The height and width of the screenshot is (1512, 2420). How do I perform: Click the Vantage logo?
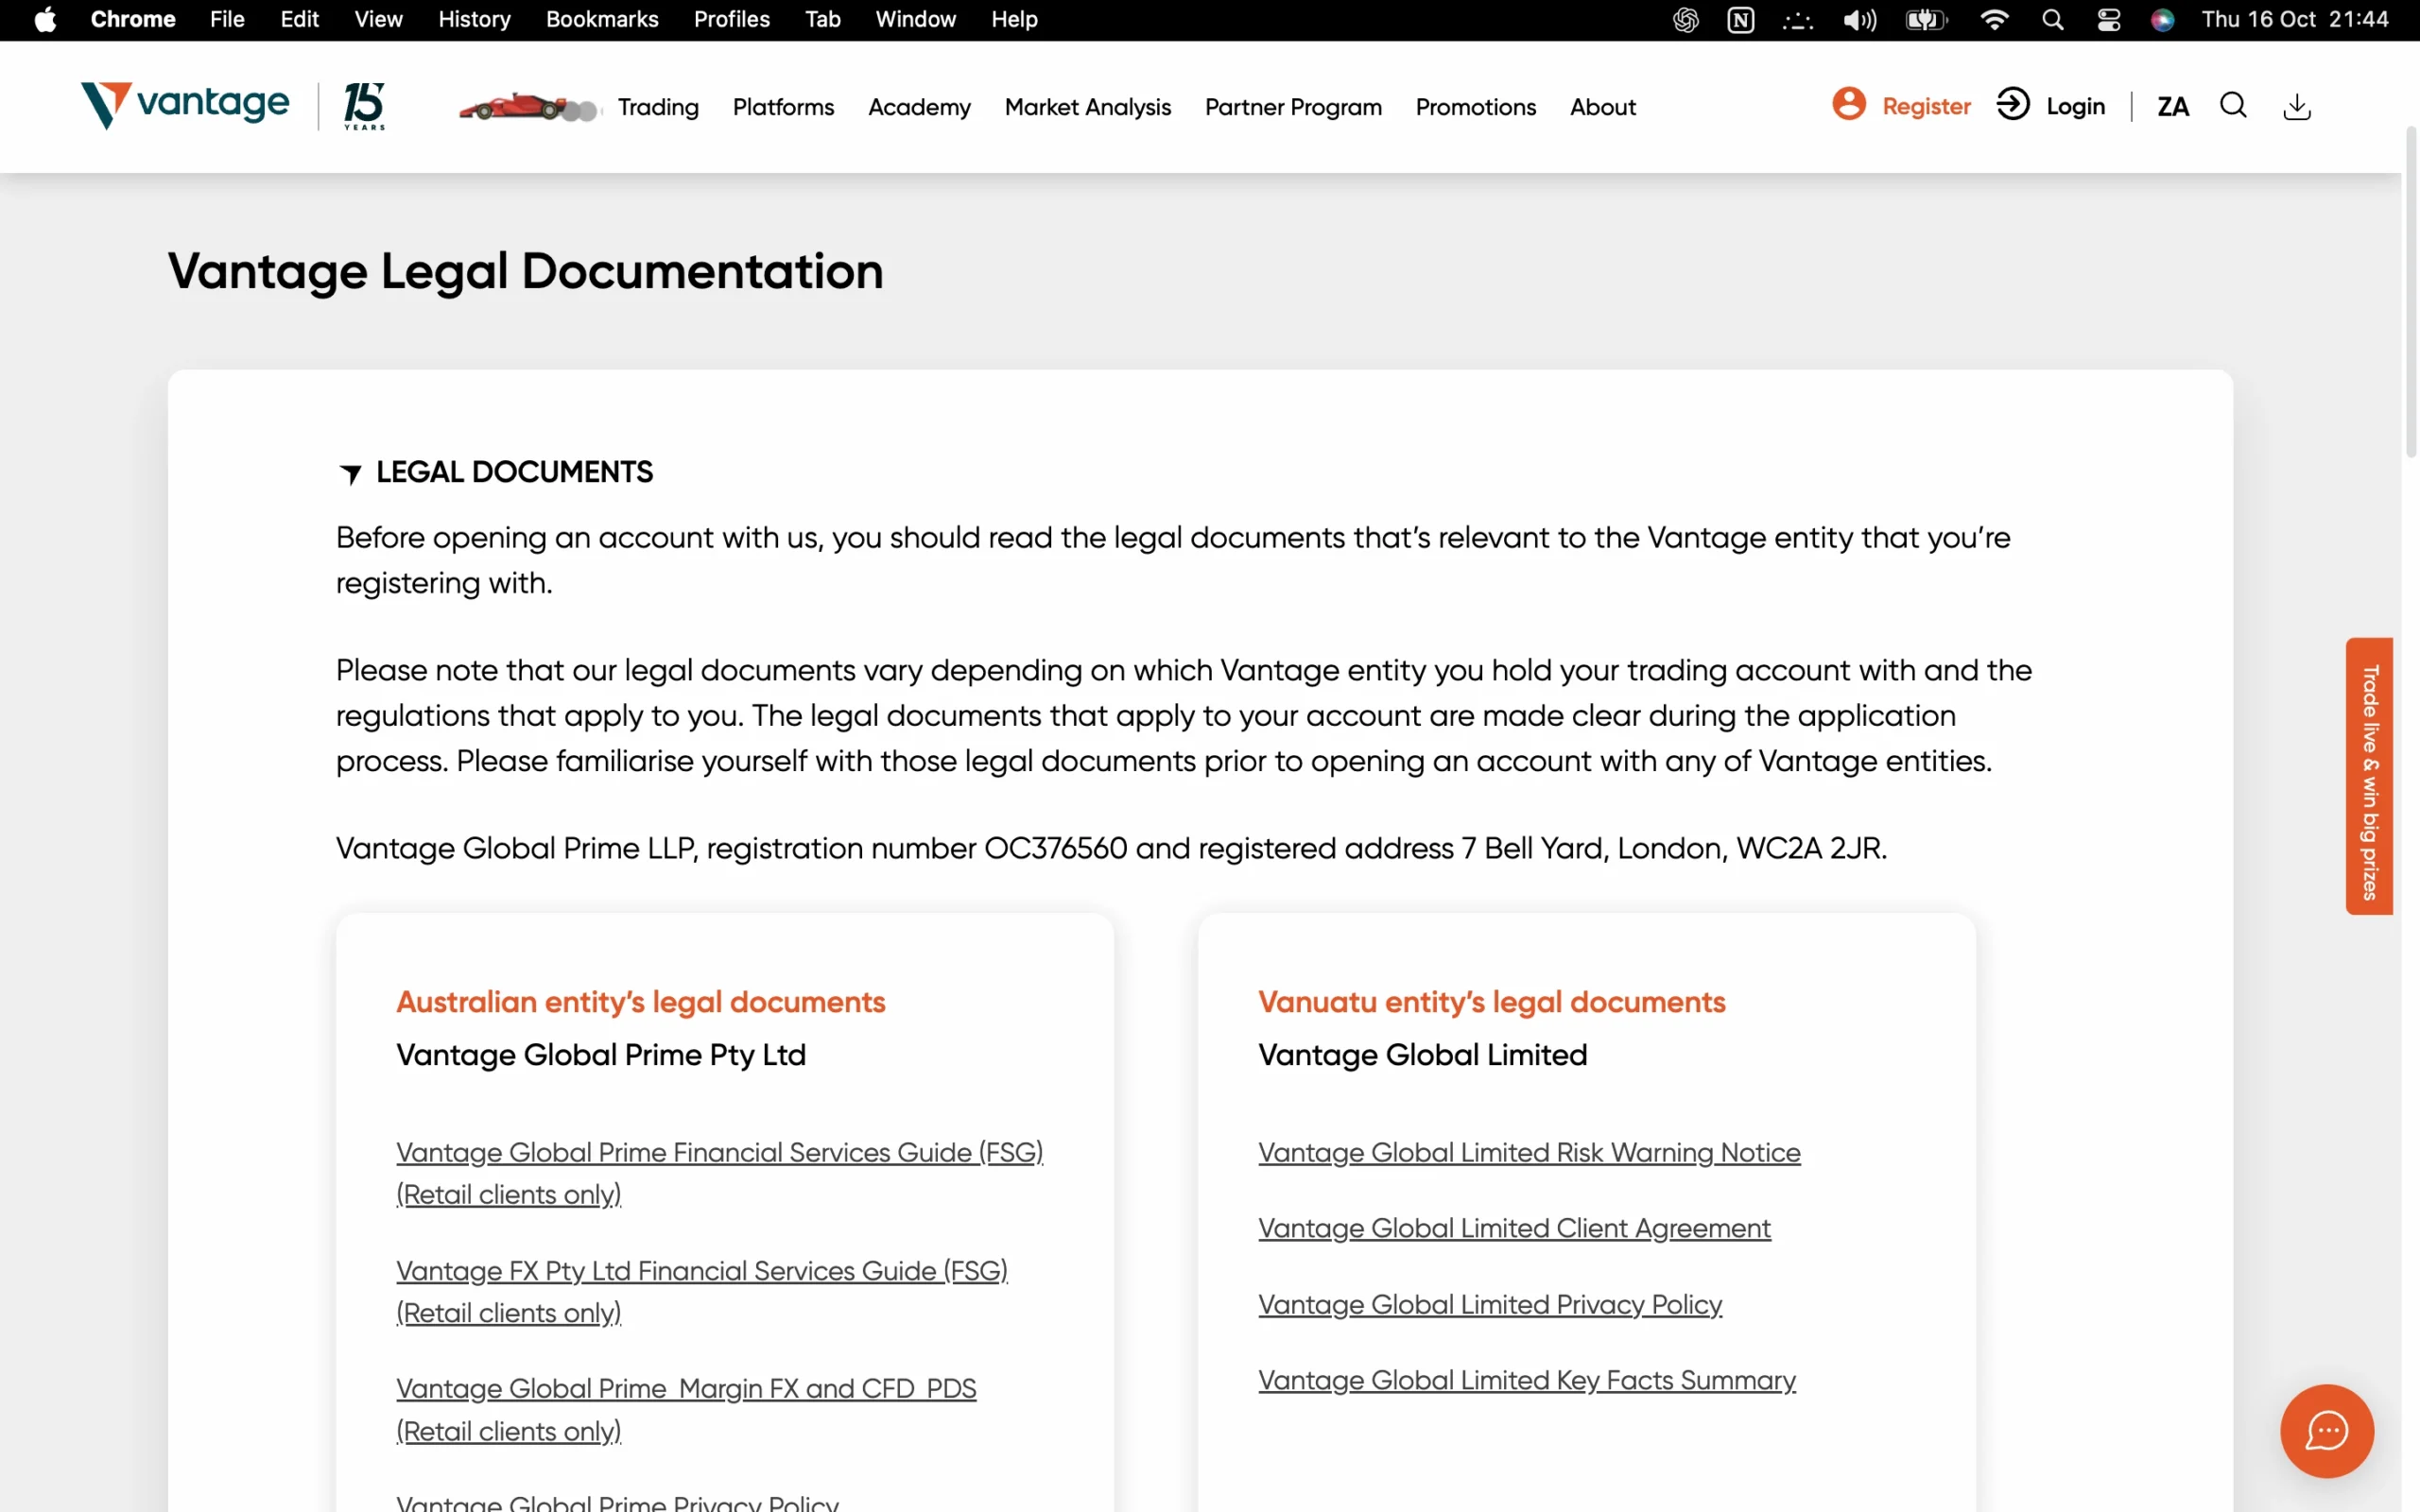pos(185,105)
